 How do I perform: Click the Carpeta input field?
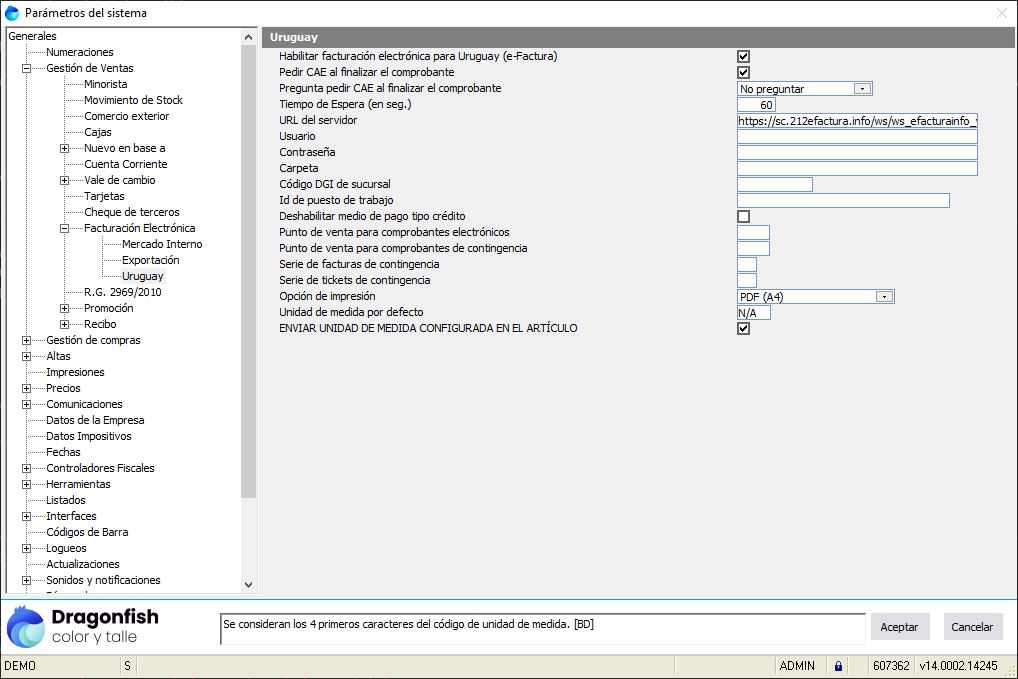tap(857, 168)
